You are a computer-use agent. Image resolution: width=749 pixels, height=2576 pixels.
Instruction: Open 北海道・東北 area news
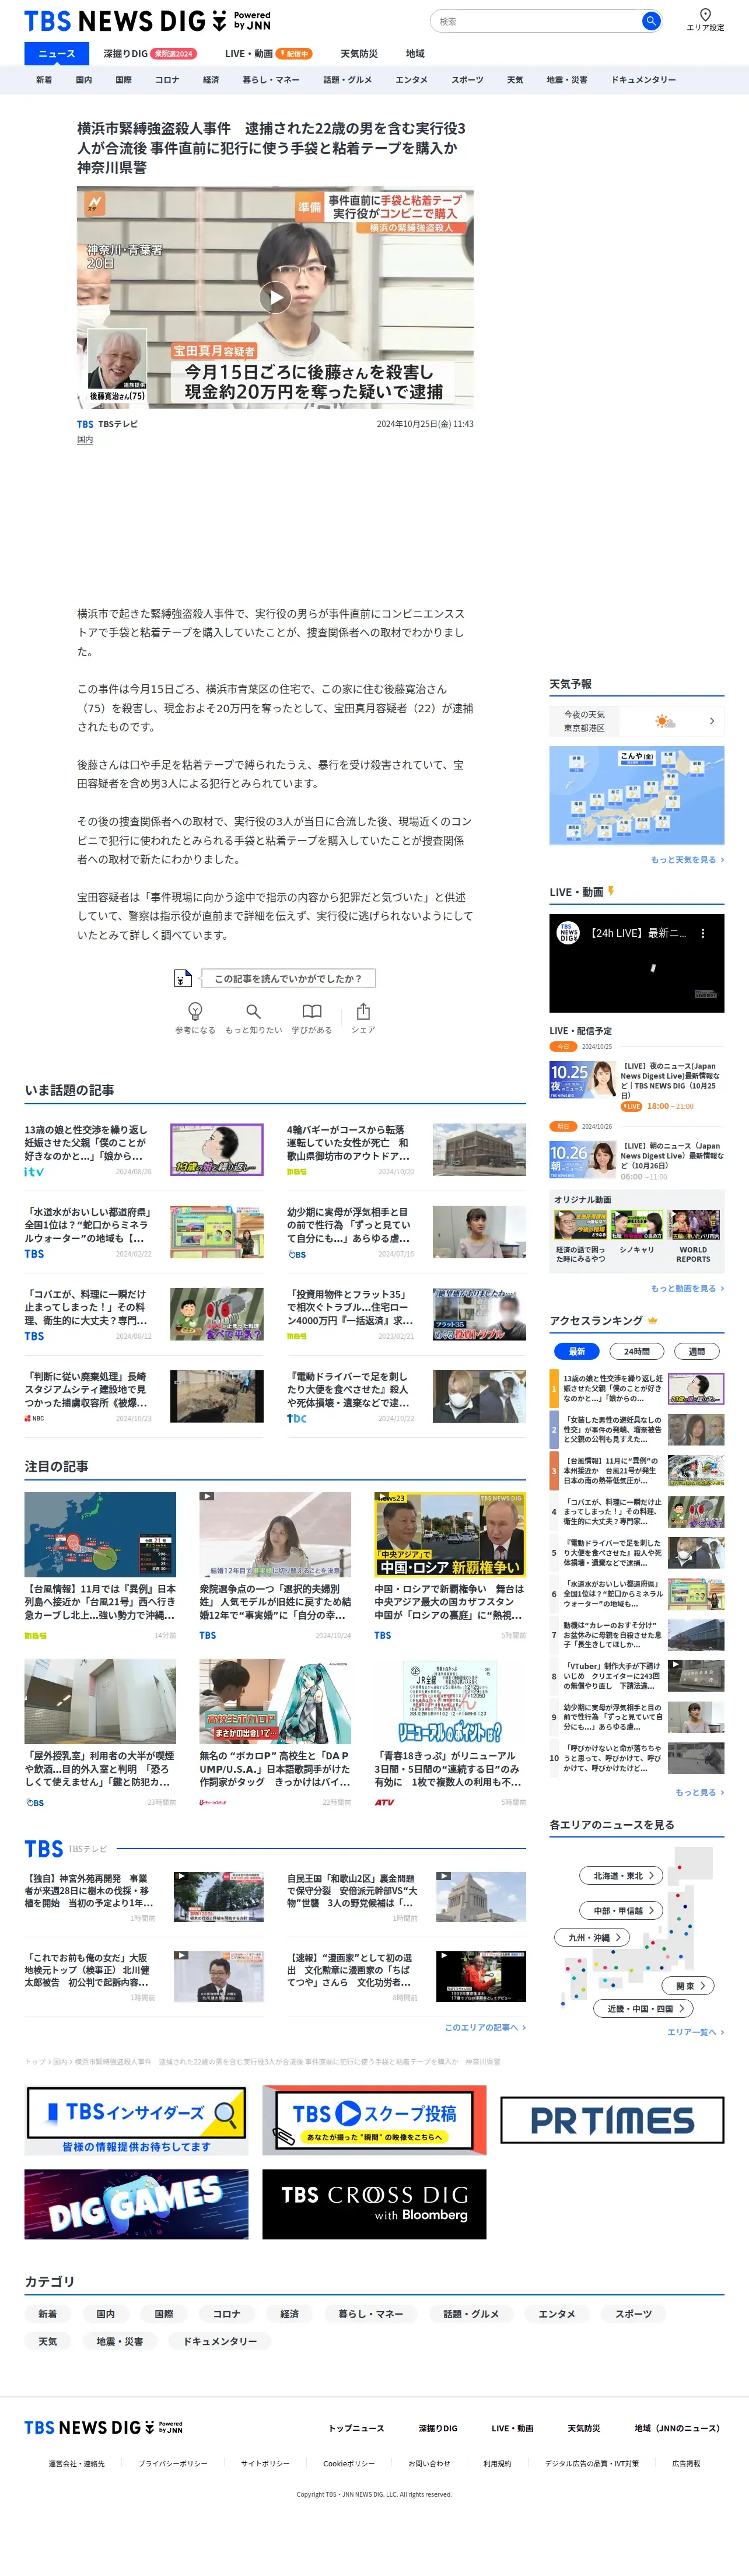(x=621, y=1876)
